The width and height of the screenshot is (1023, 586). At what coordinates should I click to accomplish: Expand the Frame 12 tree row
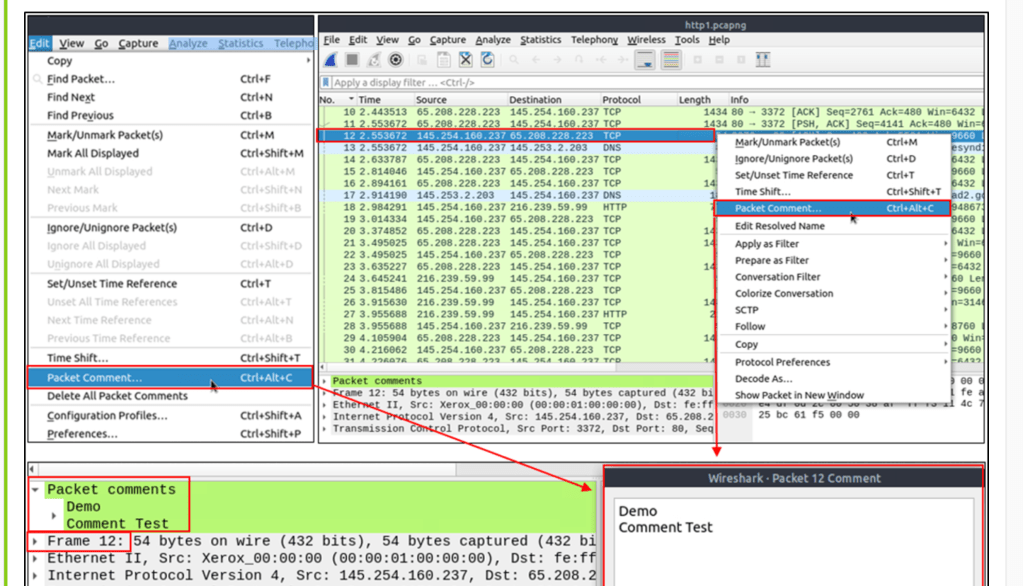[x=36, y=541]
